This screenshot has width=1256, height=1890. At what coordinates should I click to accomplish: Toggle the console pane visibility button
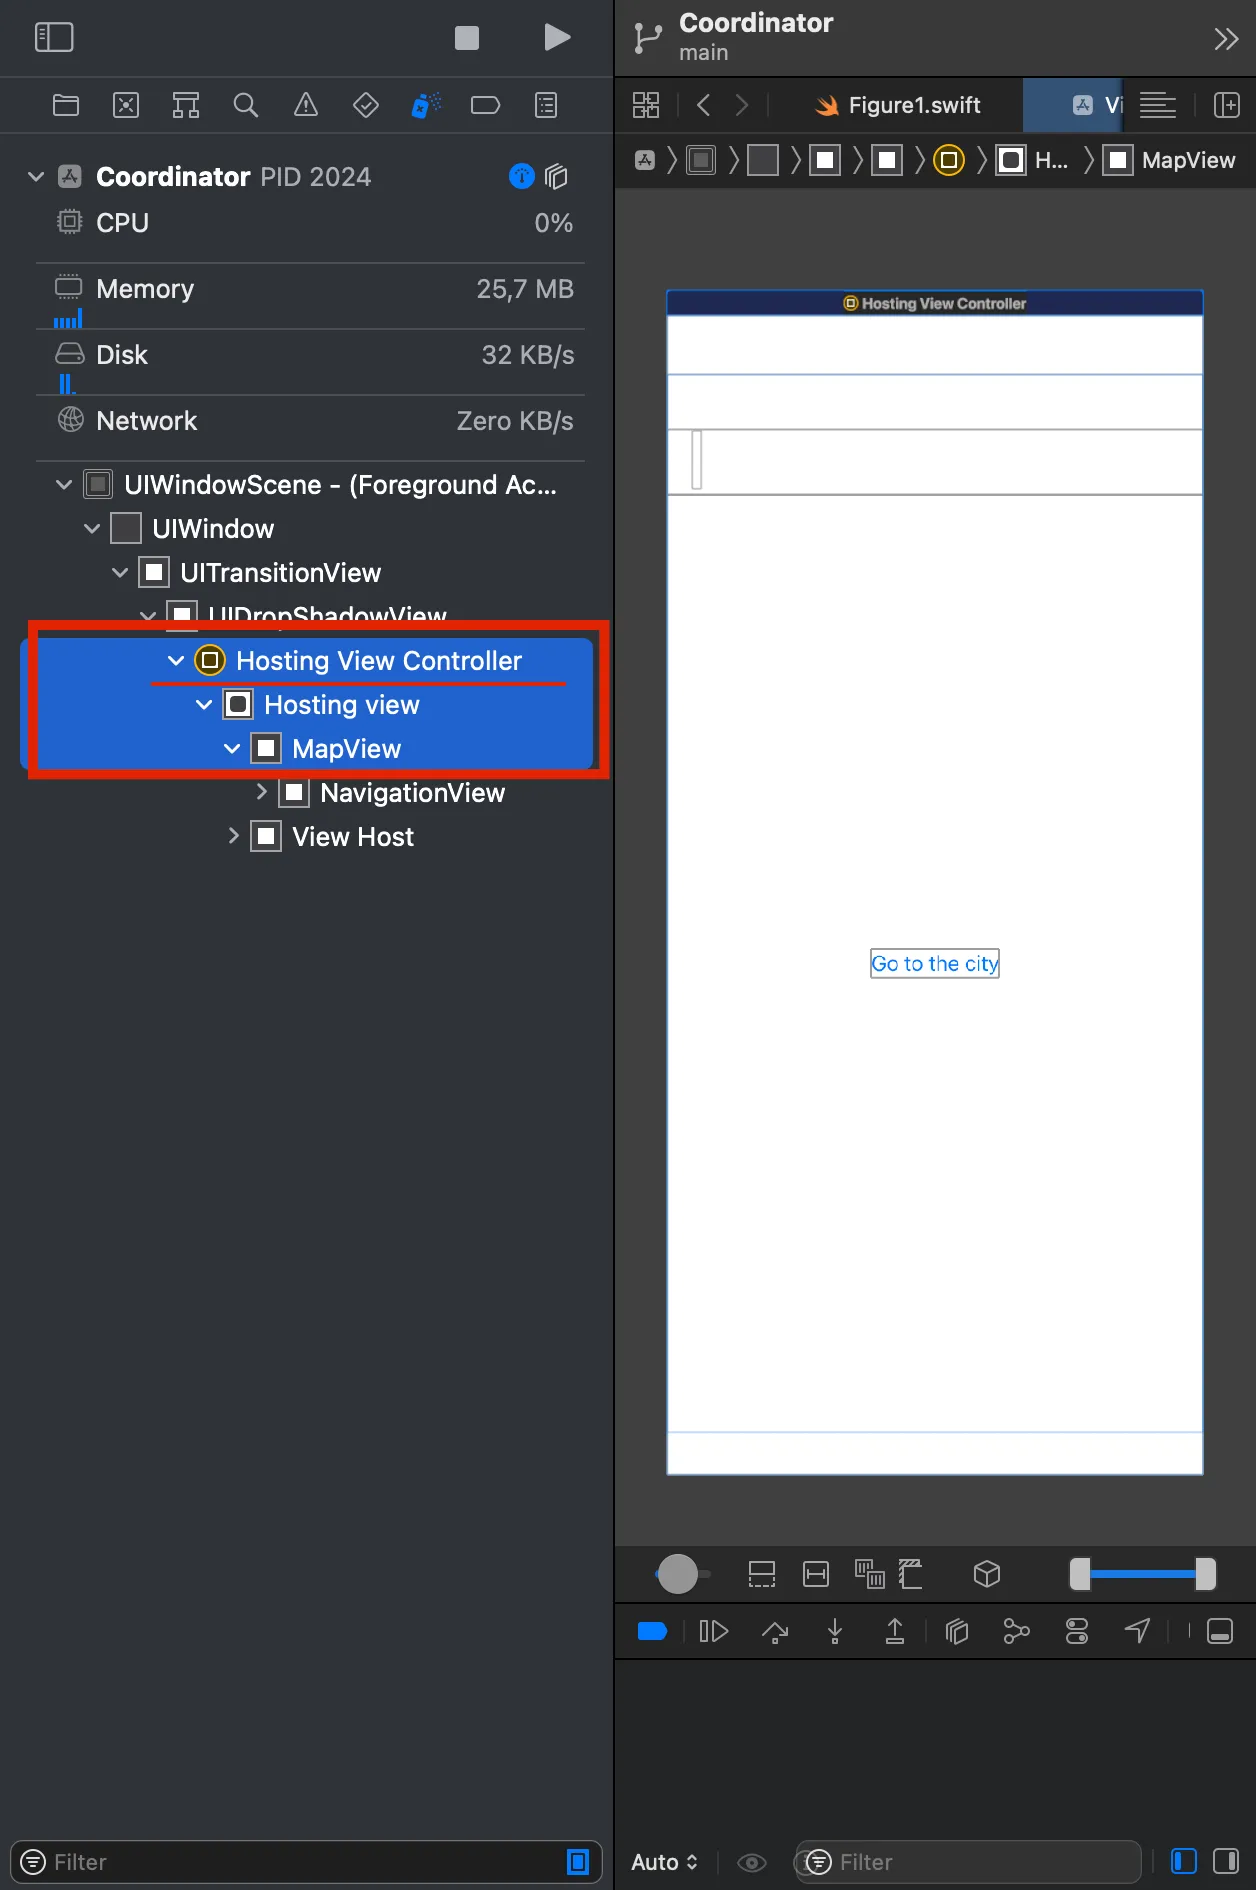coord(1225,1861)
